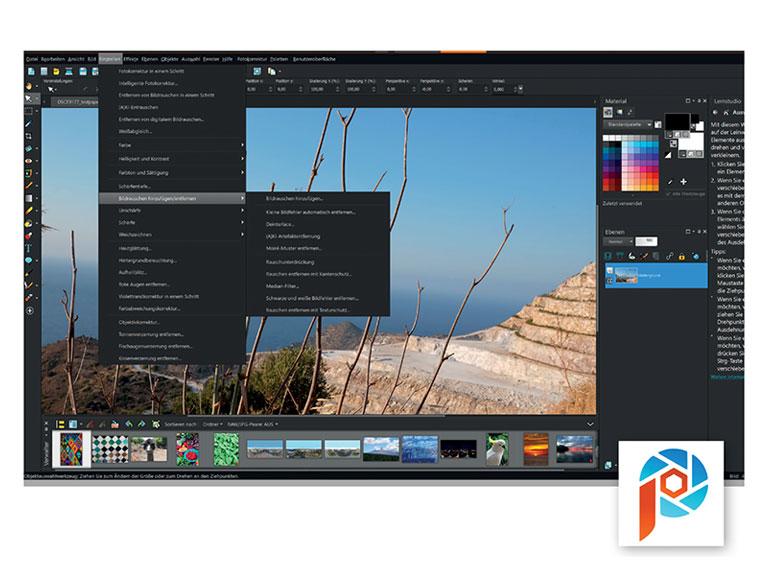Toggle visibility of the Hintergrund layer
The image size is (770, 577).
point(609,271)
